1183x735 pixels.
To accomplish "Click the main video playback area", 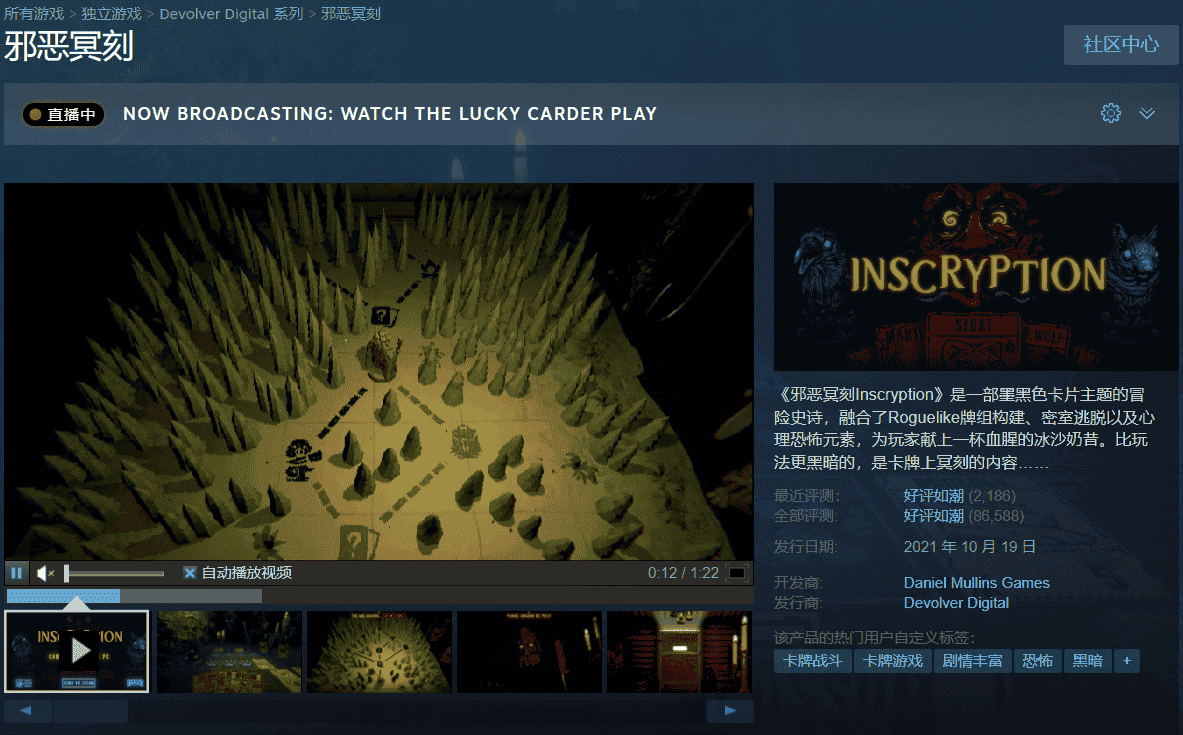I will (x=379, y=372).
